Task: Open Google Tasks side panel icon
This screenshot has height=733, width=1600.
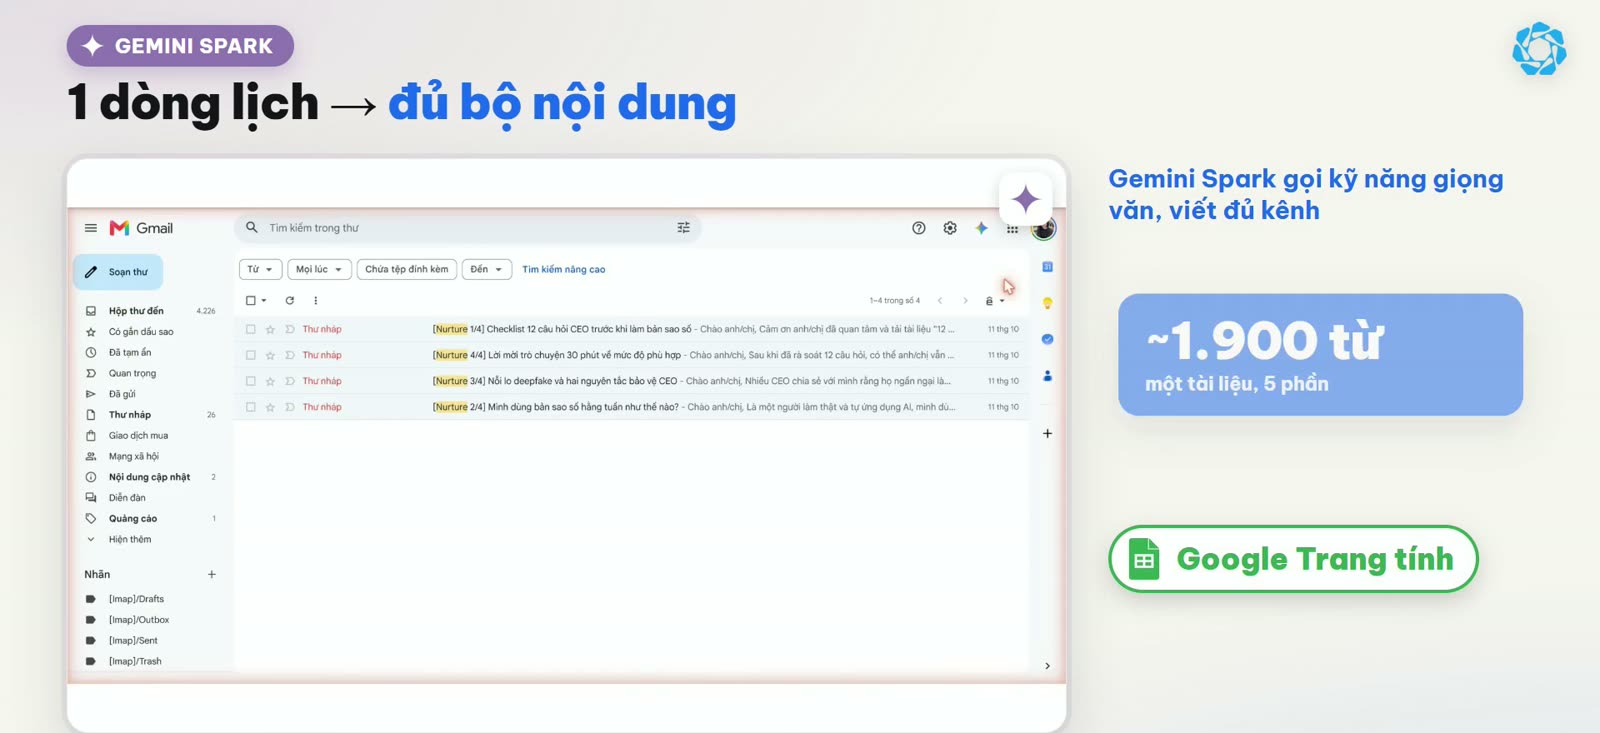Action: coord(1047,339)
